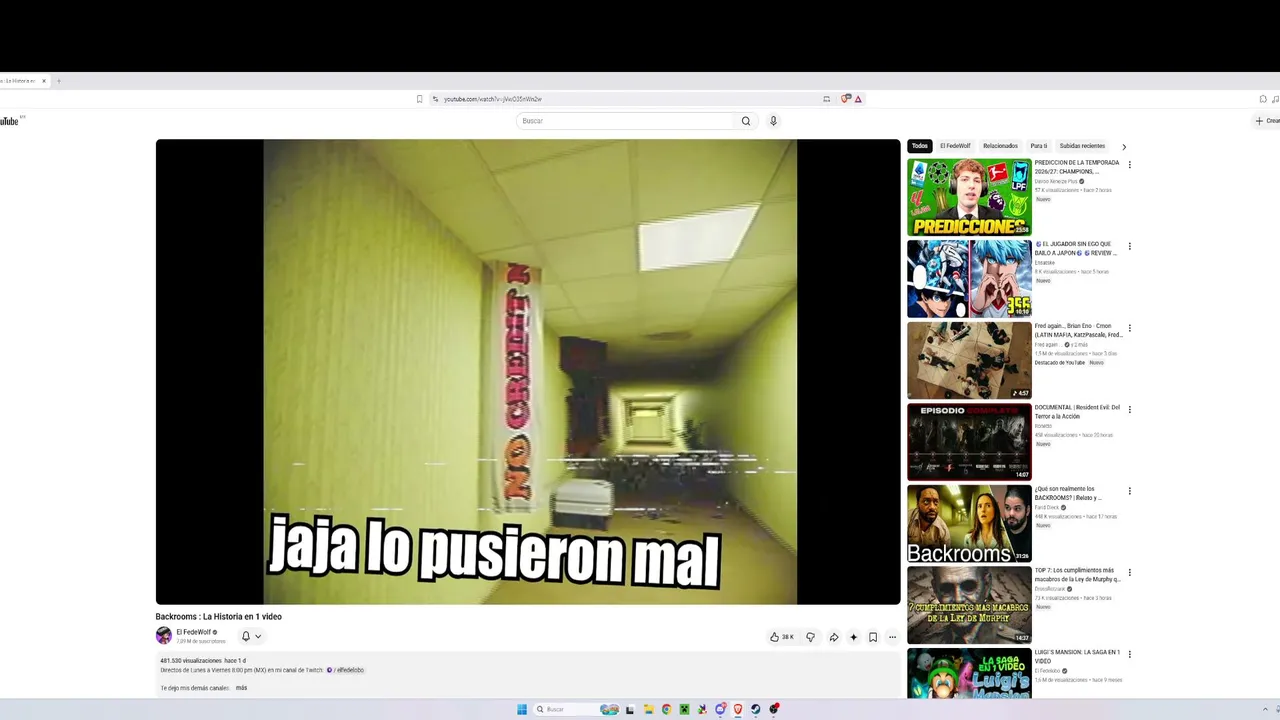Click the Backrooms video player frame
The width and height of the screenshot is (1280, 720).
coord(528,372)
